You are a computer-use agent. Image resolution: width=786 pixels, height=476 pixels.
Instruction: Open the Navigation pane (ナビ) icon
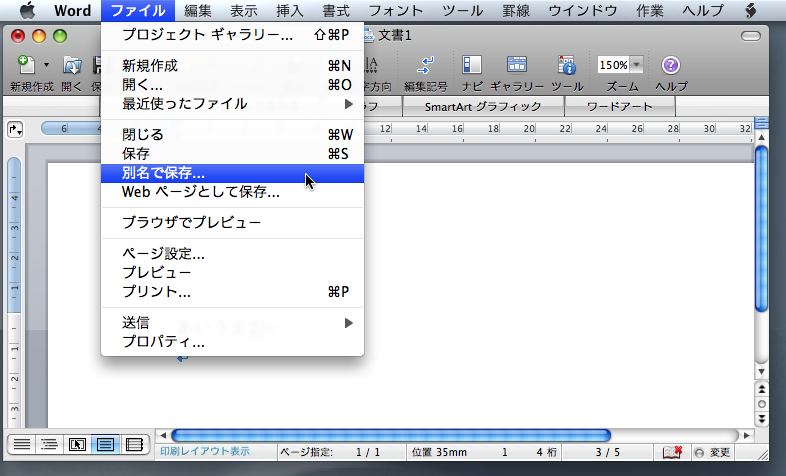click(472, 66)
